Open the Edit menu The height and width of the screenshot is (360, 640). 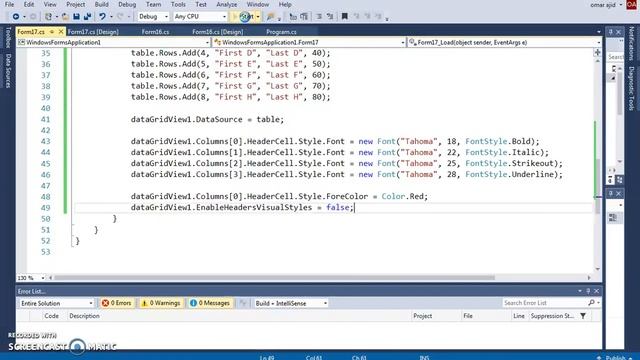(29, 4)
